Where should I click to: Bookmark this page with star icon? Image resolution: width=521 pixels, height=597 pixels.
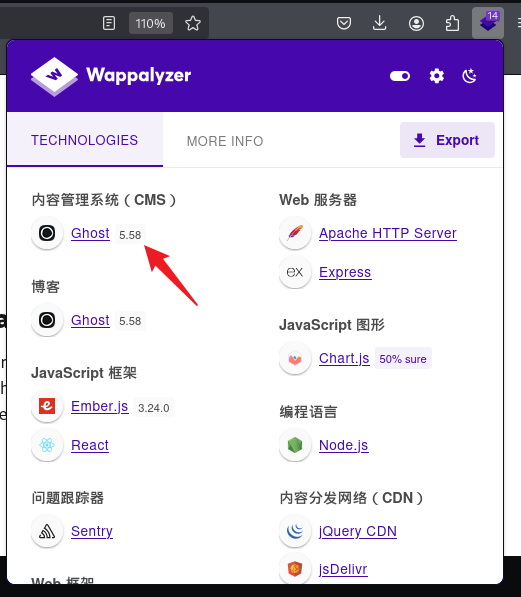[x=193, y=23]
